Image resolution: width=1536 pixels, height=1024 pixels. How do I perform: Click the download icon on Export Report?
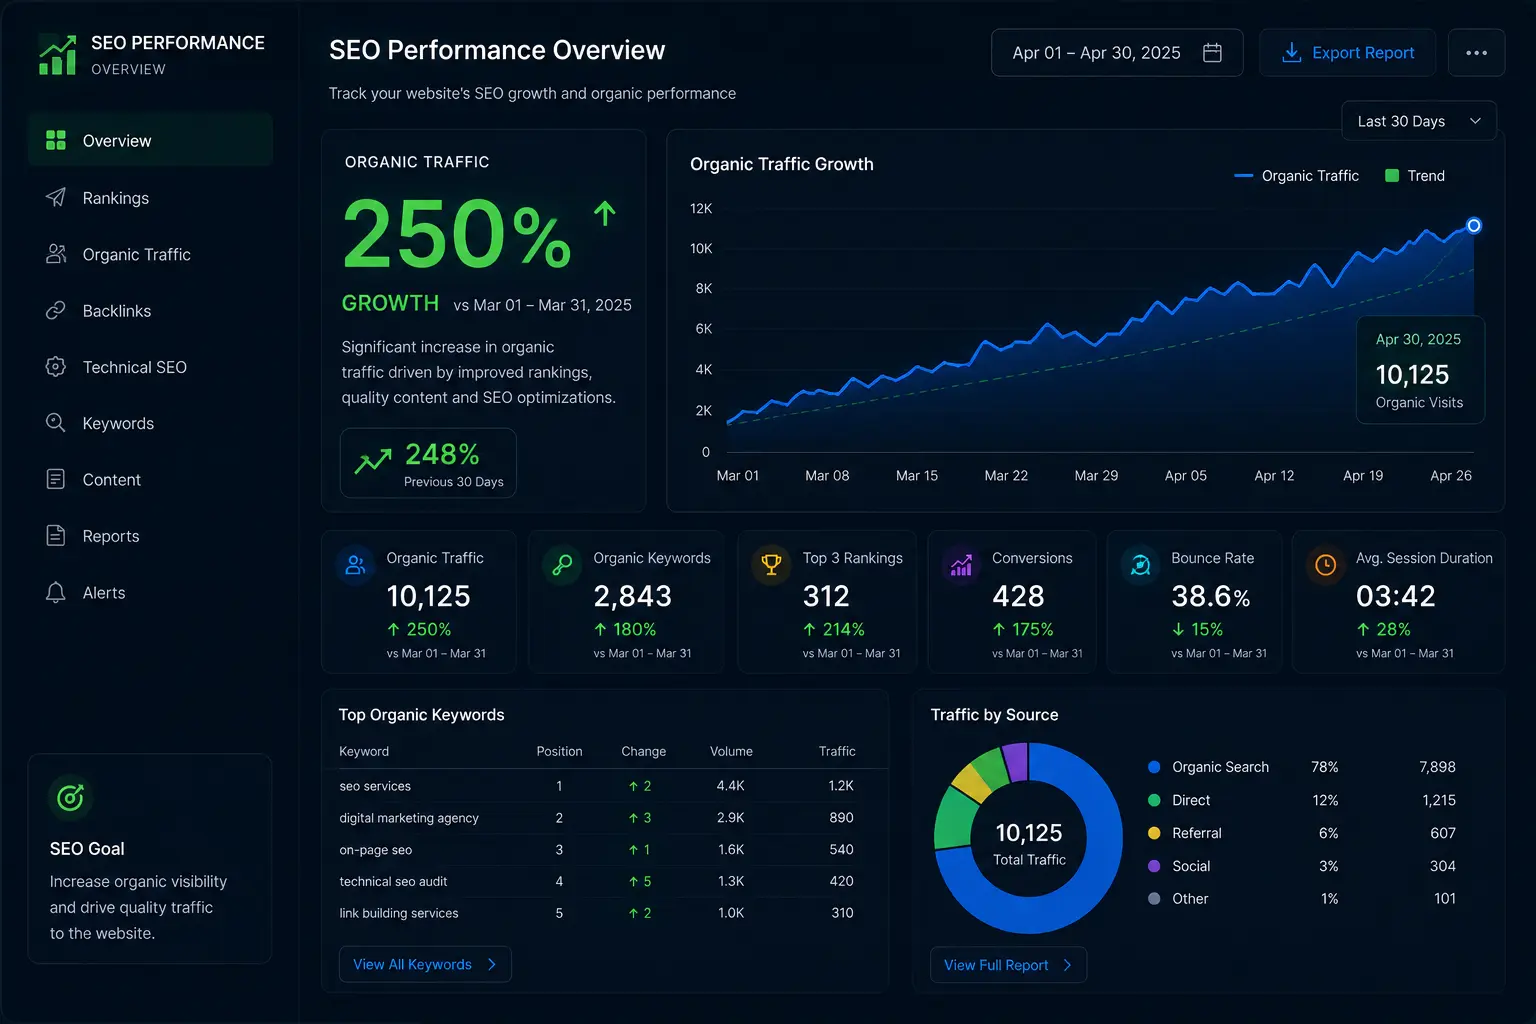[x=1292, y=52]
